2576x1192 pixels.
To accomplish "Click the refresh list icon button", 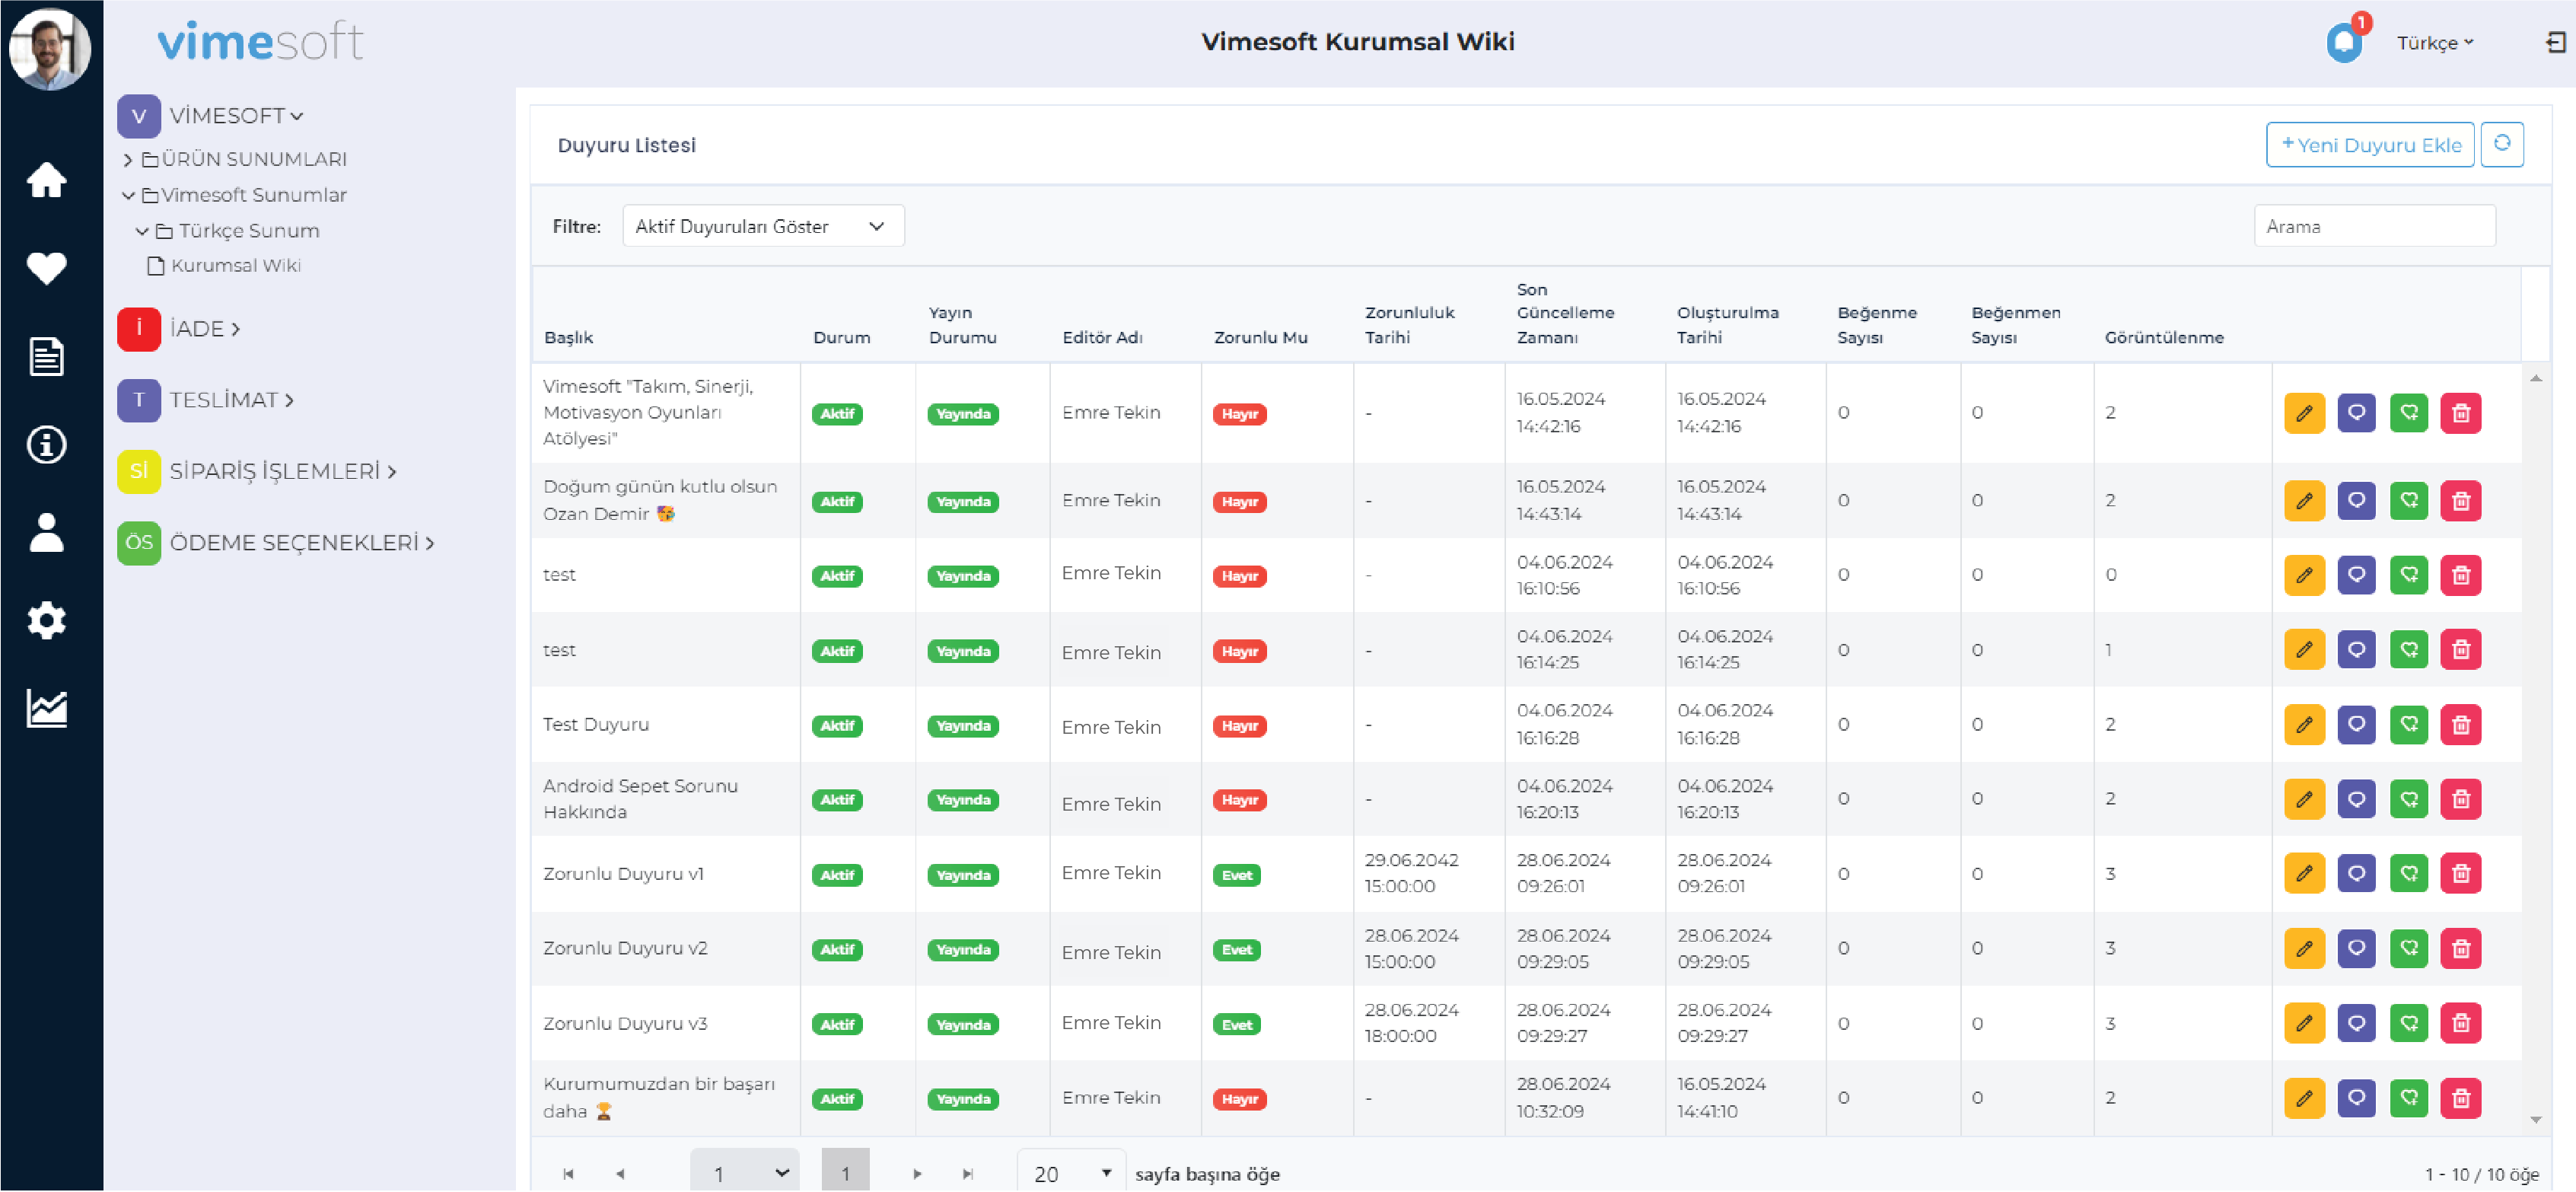I will pos(2502,144).
